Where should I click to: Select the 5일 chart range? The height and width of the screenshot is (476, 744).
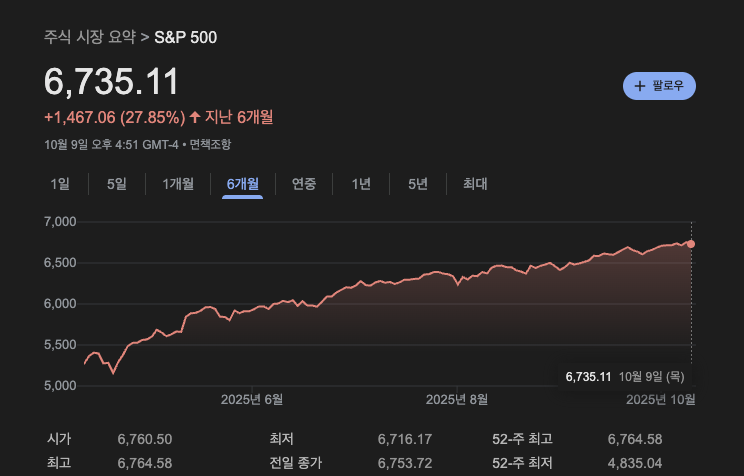pyautogui.click(x=117, y=184)
